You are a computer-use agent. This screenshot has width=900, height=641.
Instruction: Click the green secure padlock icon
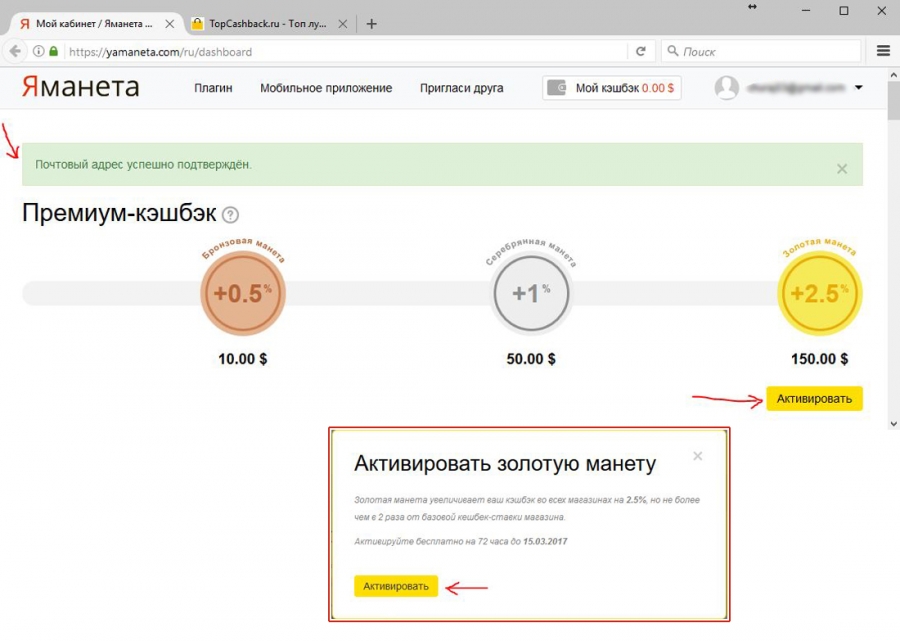pos(53,52)
